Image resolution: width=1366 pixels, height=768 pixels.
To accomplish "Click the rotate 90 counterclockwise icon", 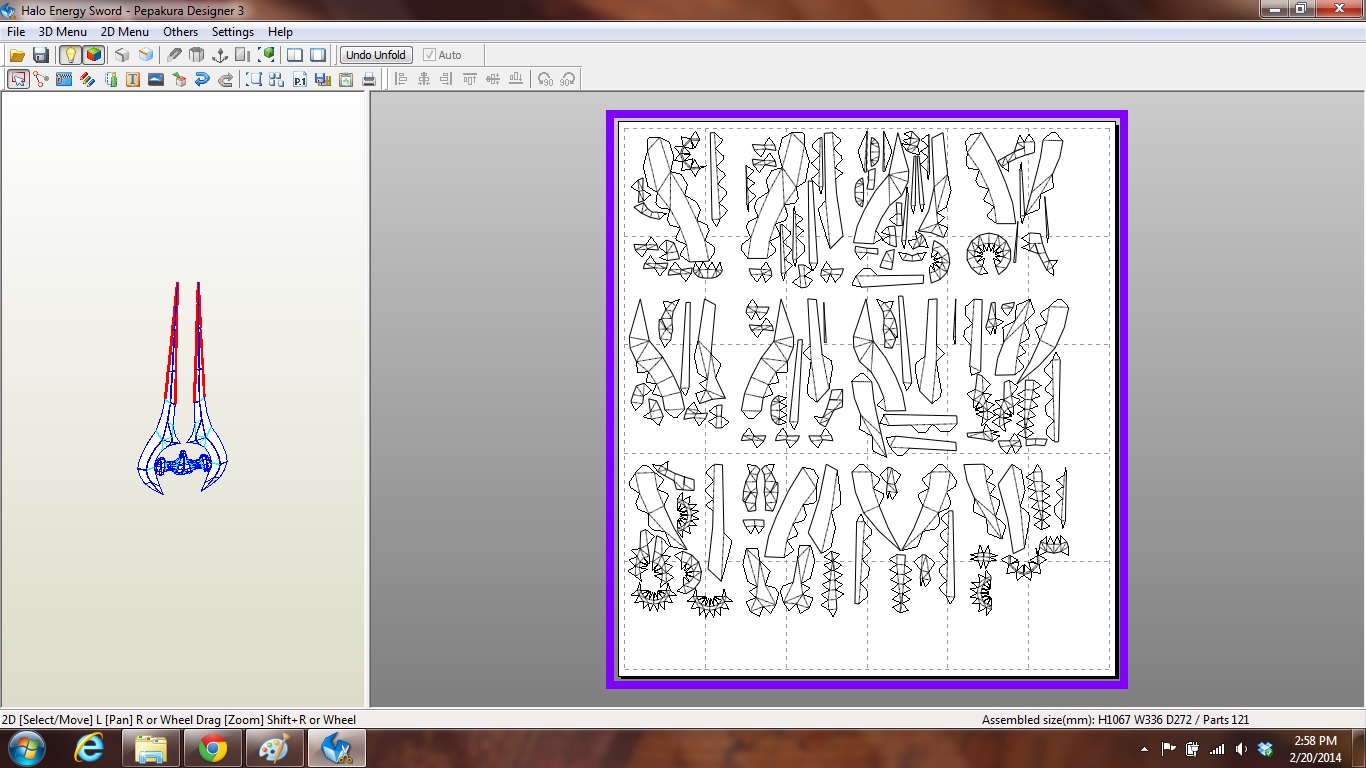I will tap(545, 79).
